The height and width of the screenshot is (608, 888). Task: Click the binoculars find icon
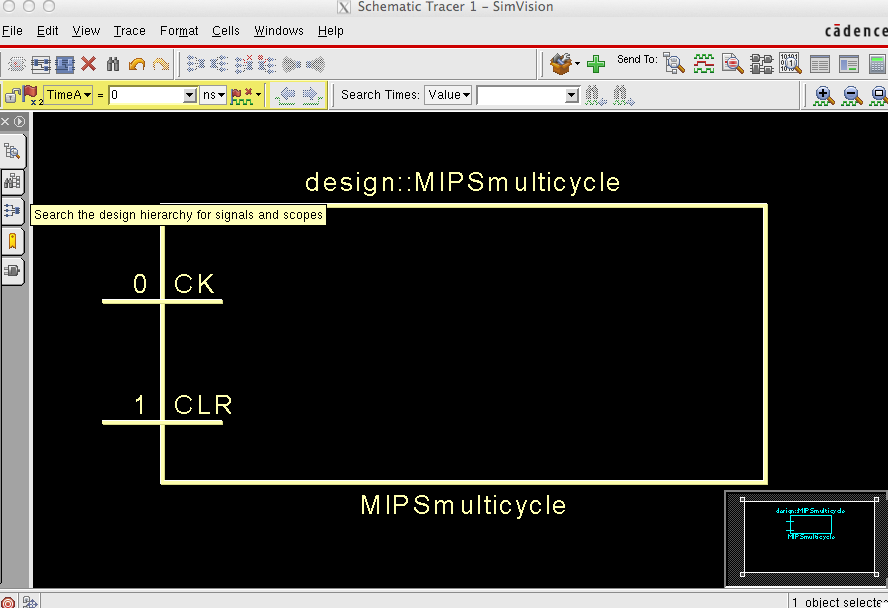(113, 64)
